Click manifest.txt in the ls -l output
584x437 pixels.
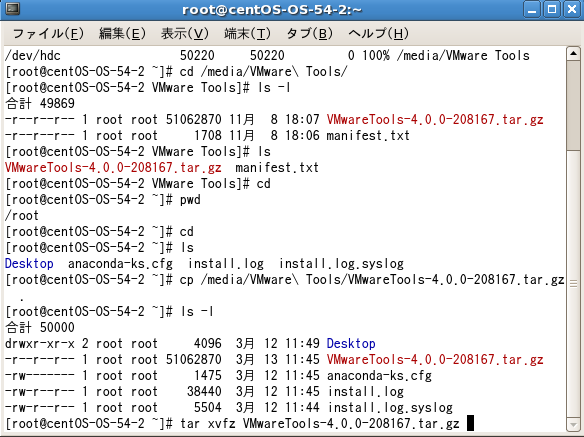pos(368,136)
